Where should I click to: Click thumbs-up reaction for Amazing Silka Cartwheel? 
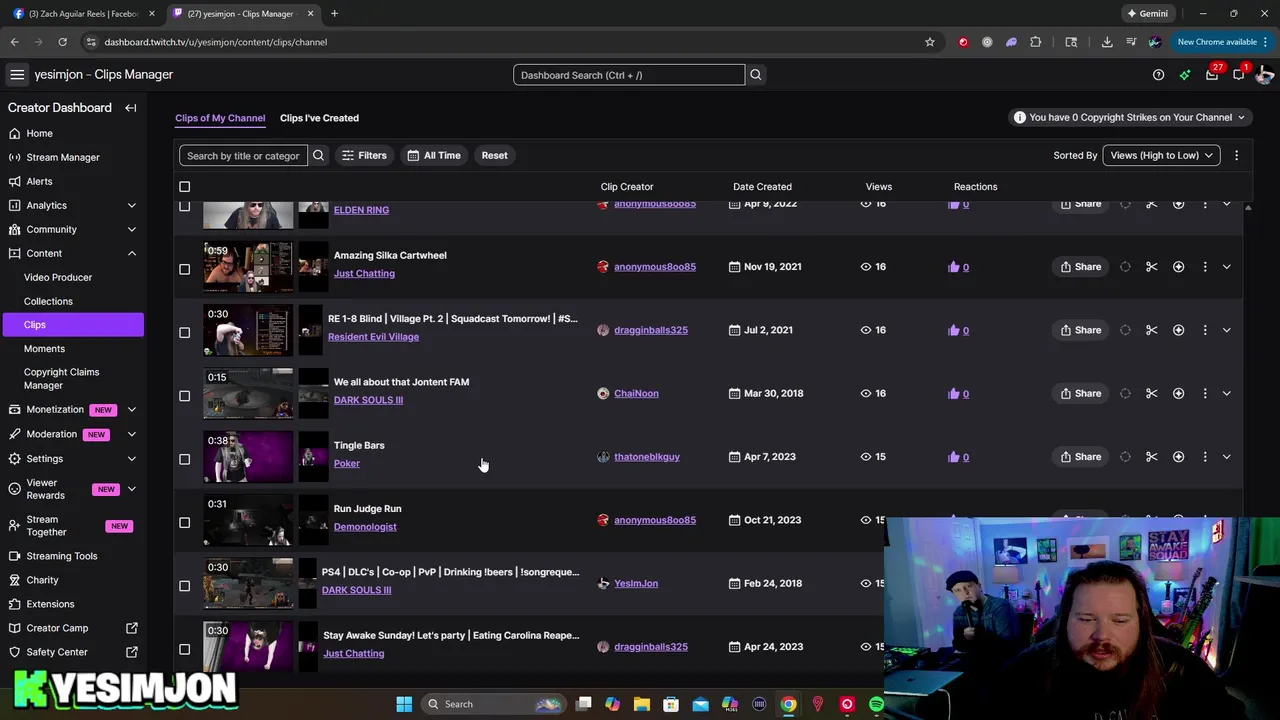pos(953,267)
